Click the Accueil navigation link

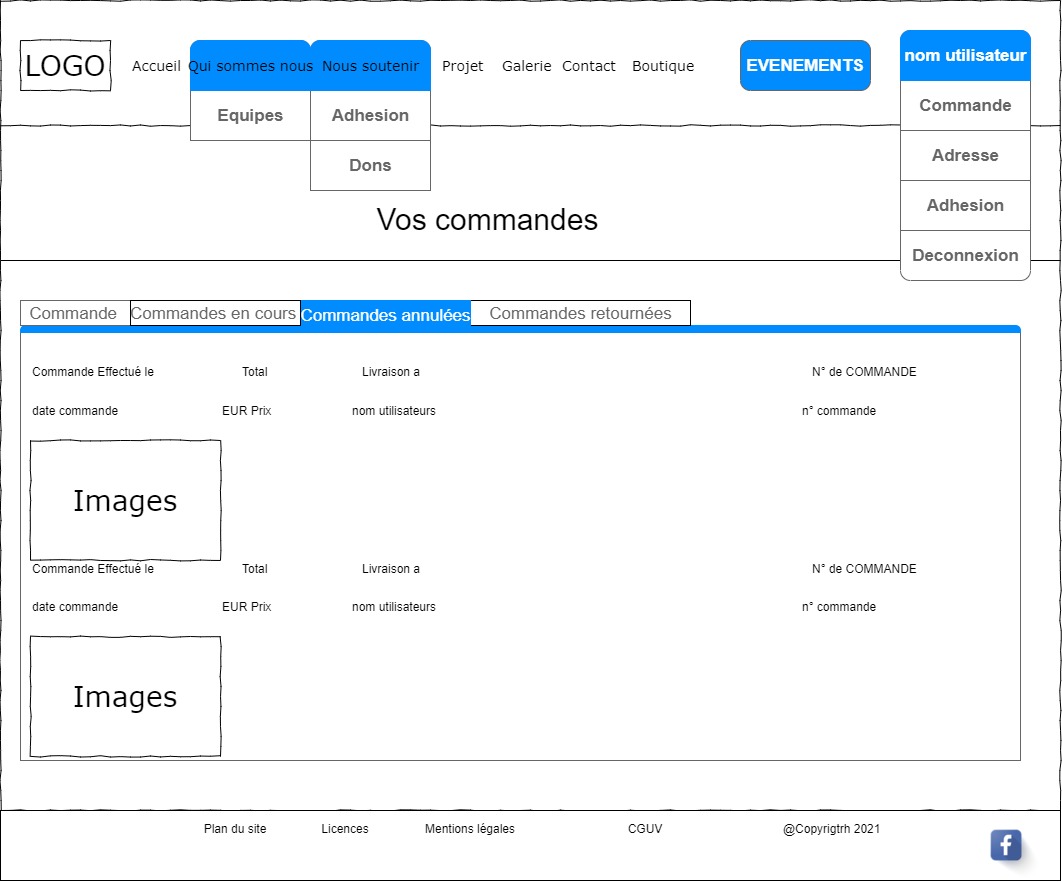pyautogui.click(x=156, y=66)
